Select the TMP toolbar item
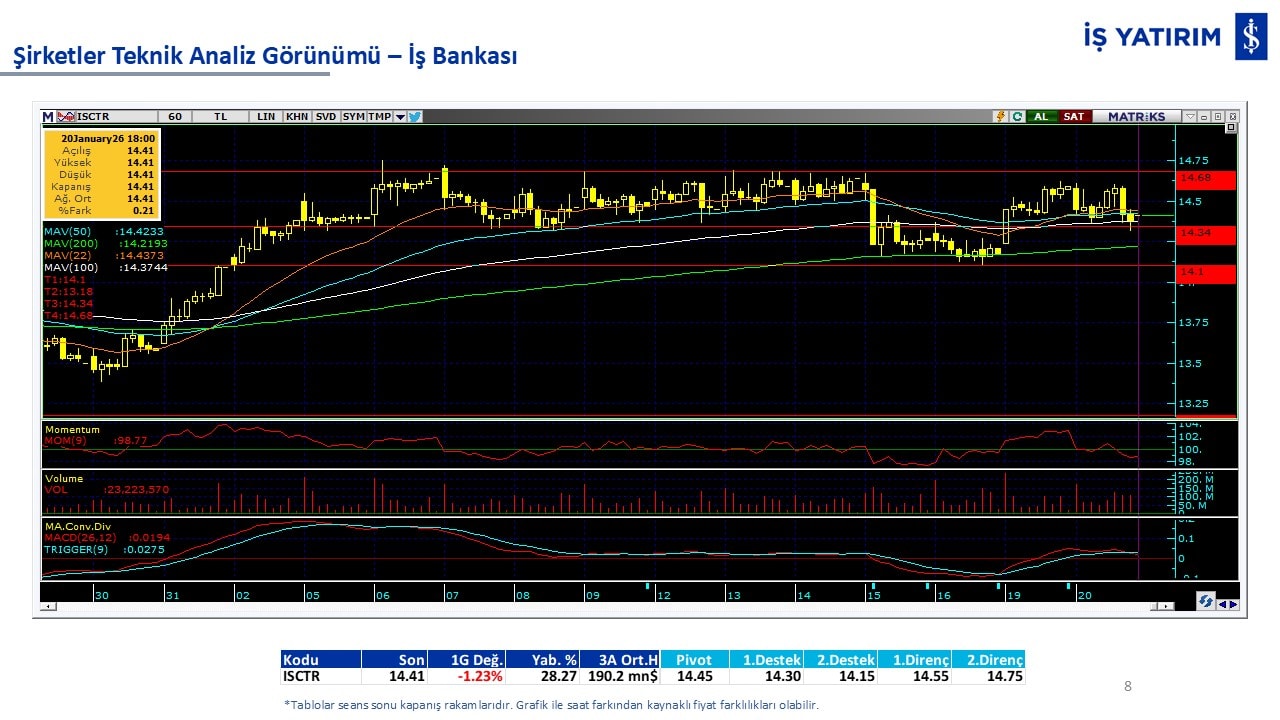The image size is (1280, 720). point(379,117)
